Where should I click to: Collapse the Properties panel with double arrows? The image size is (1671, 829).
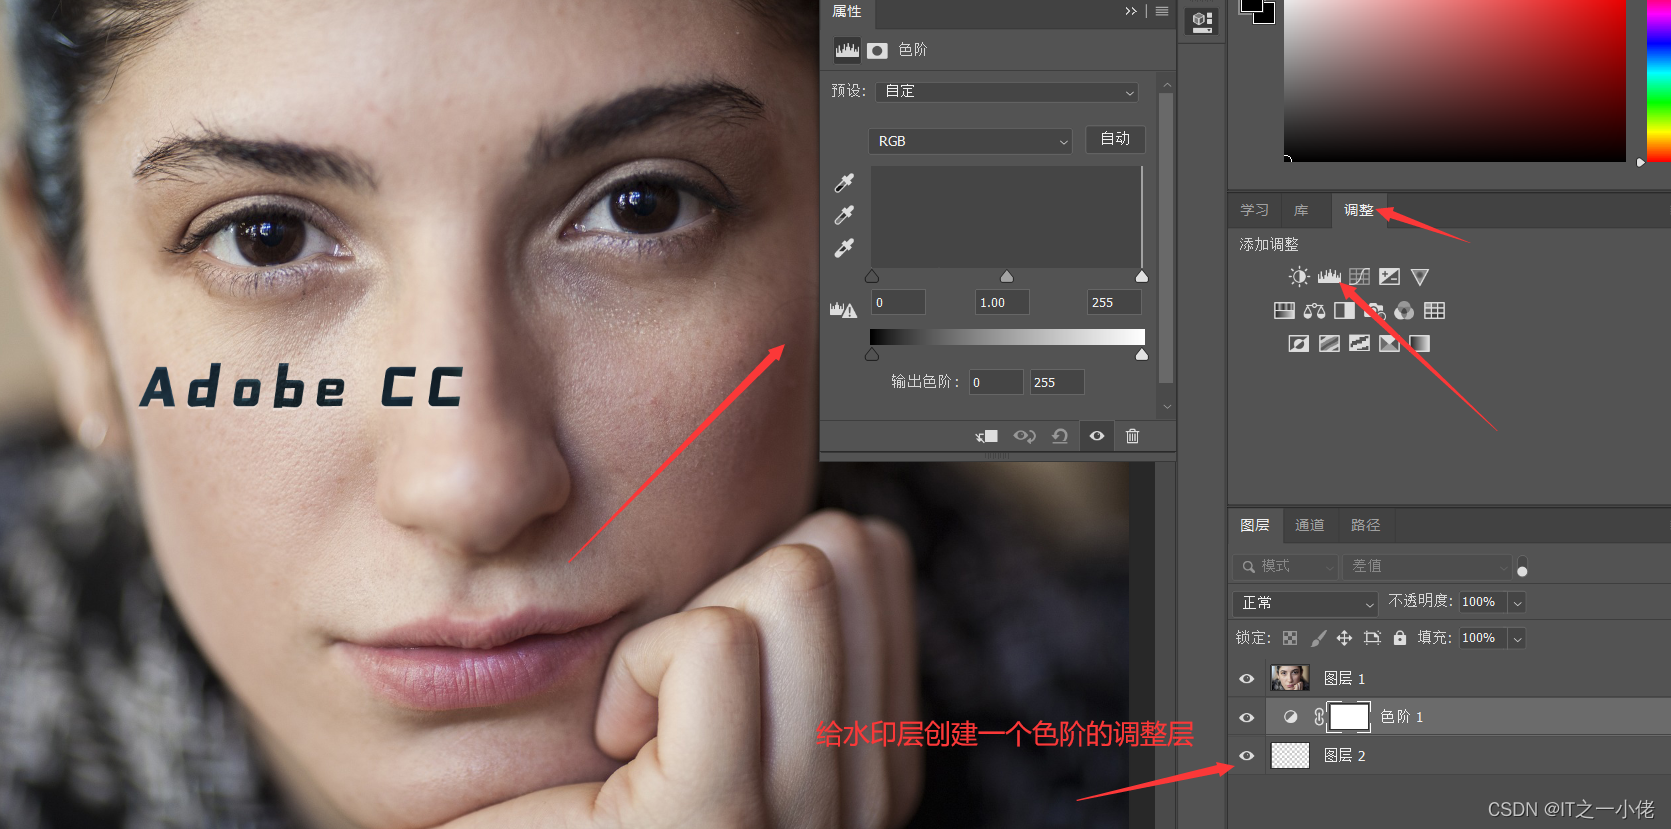point(1131,11)
